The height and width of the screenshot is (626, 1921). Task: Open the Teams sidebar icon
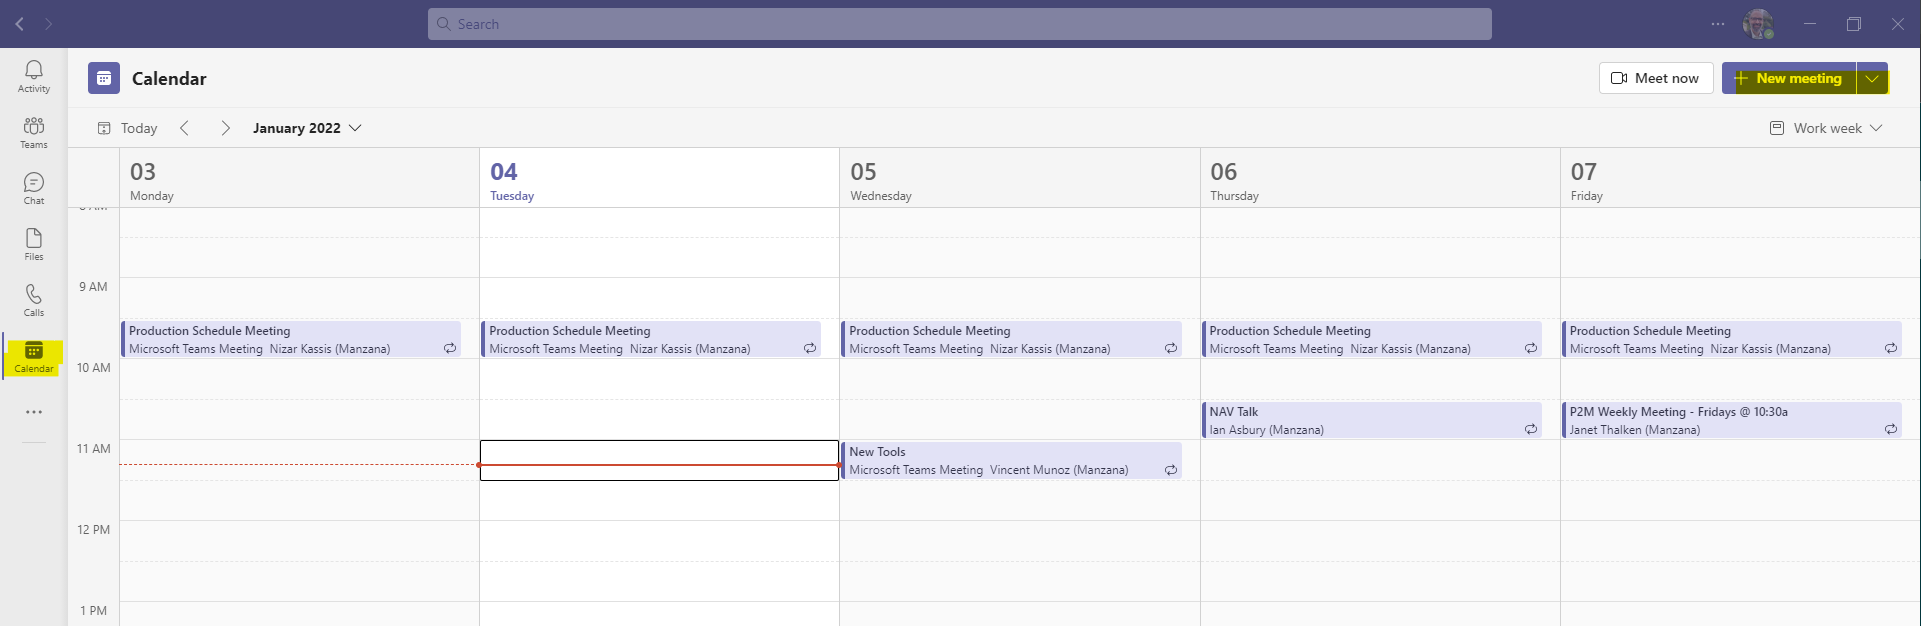point(34,132)
